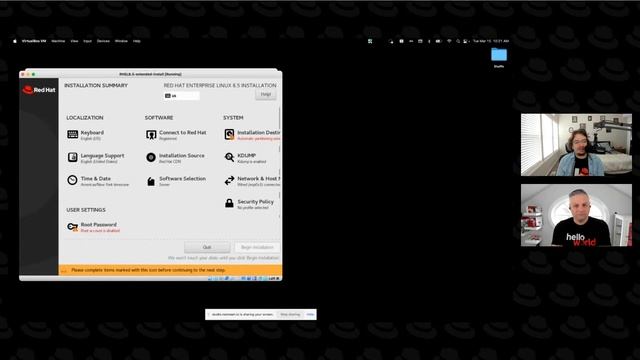This screenshot has height=360, width=640.
Task: Open the Input menu
Action: pos(87,41)
